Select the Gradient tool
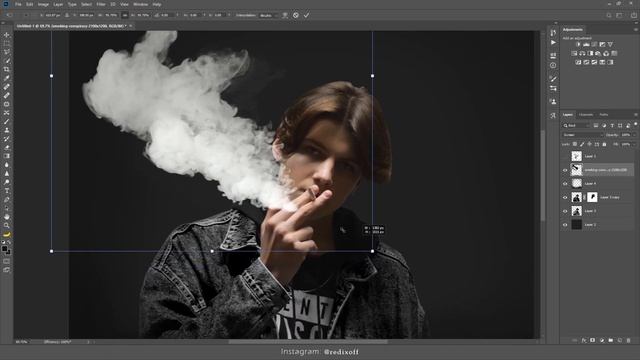 point(7,156)
